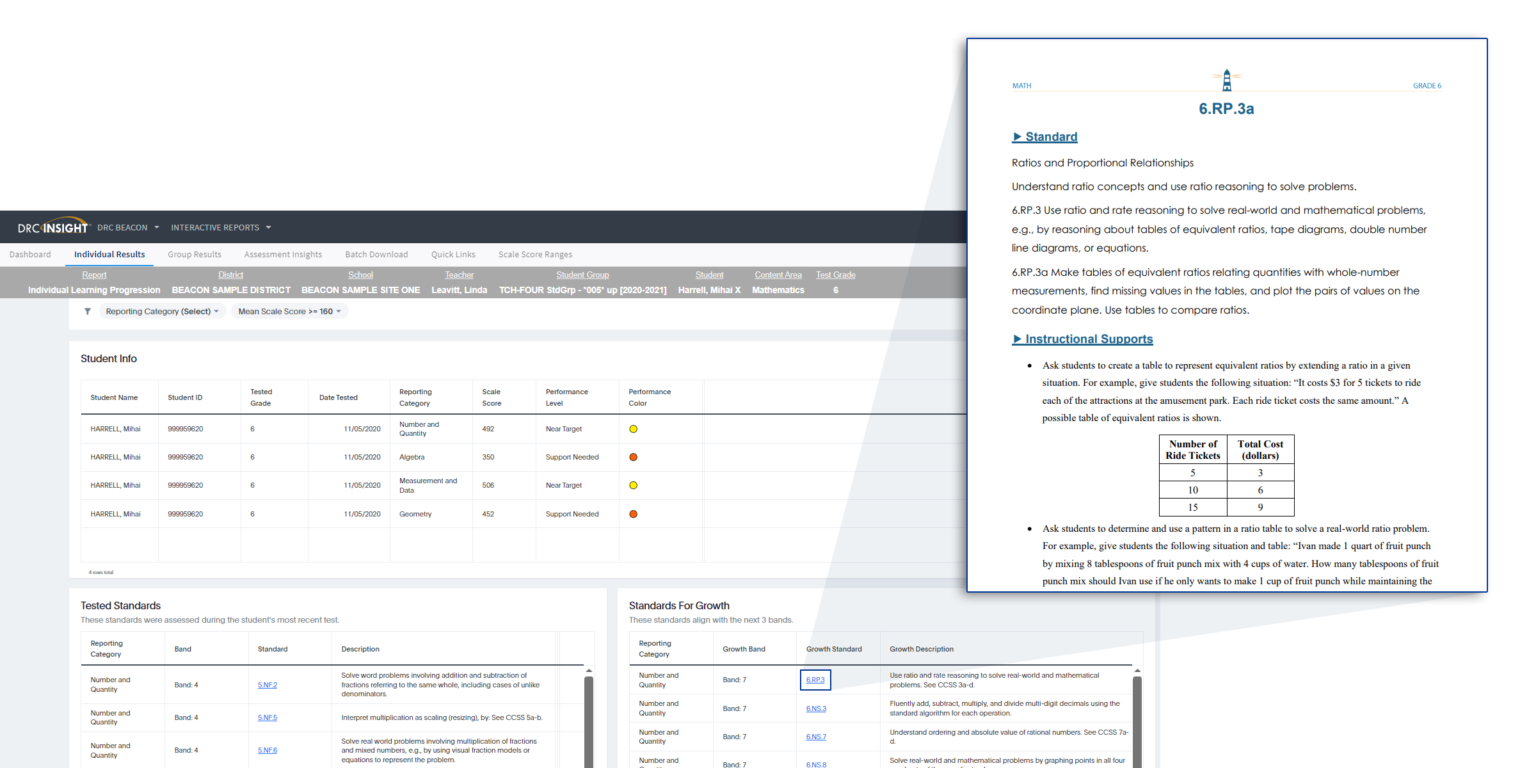Click the DRC INSIGHT logo
1536x768 pixels.
click(54, 227)
